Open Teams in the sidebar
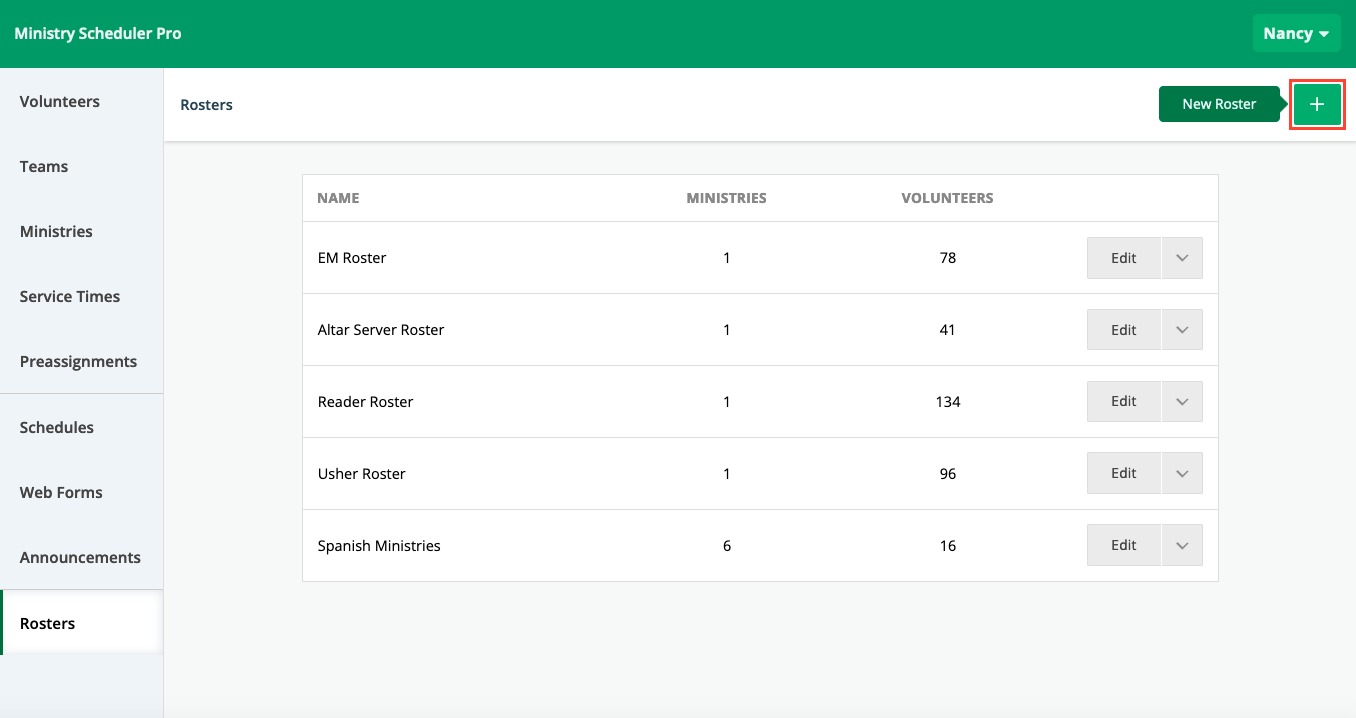This screenshot has height=718, width=1356. point(44,167)
